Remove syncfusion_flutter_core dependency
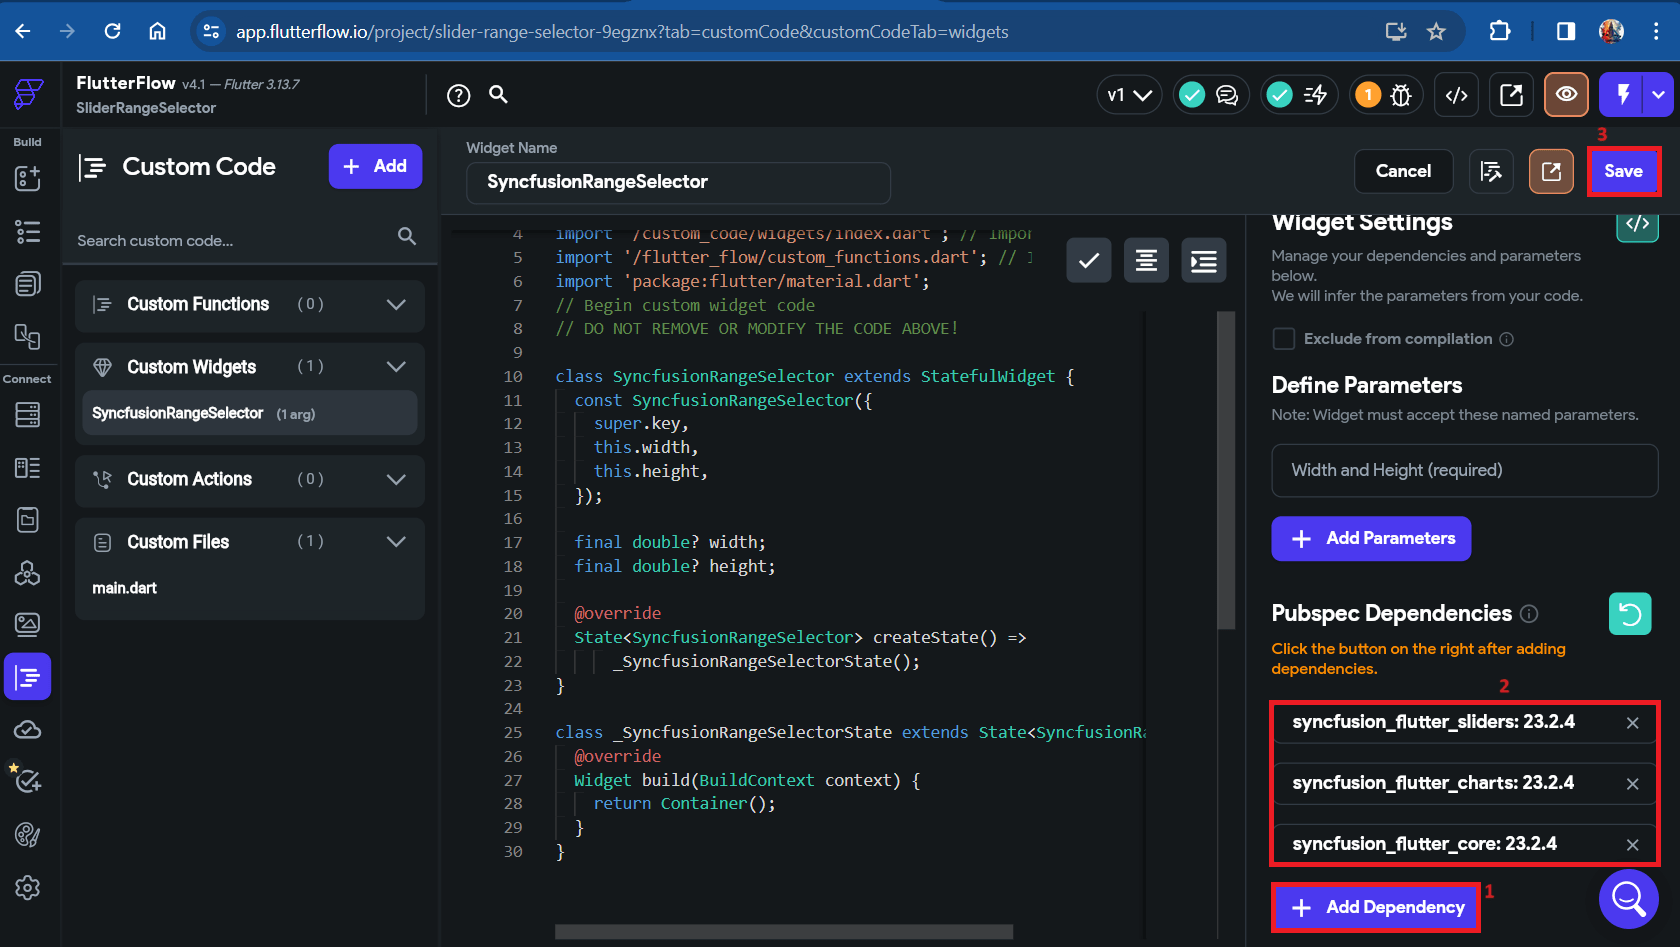Viewport: 1680px width, 947px height. (1633, 845)
